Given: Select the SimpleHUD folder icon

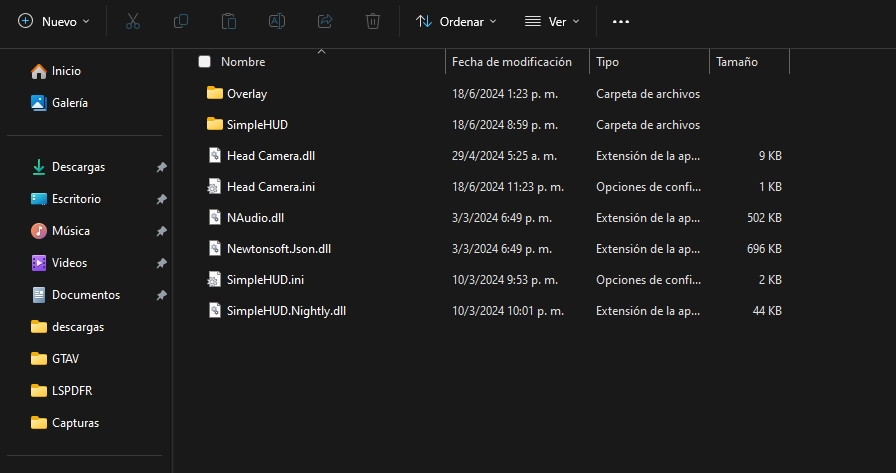Looking at the screenshot, I should 214,124.
